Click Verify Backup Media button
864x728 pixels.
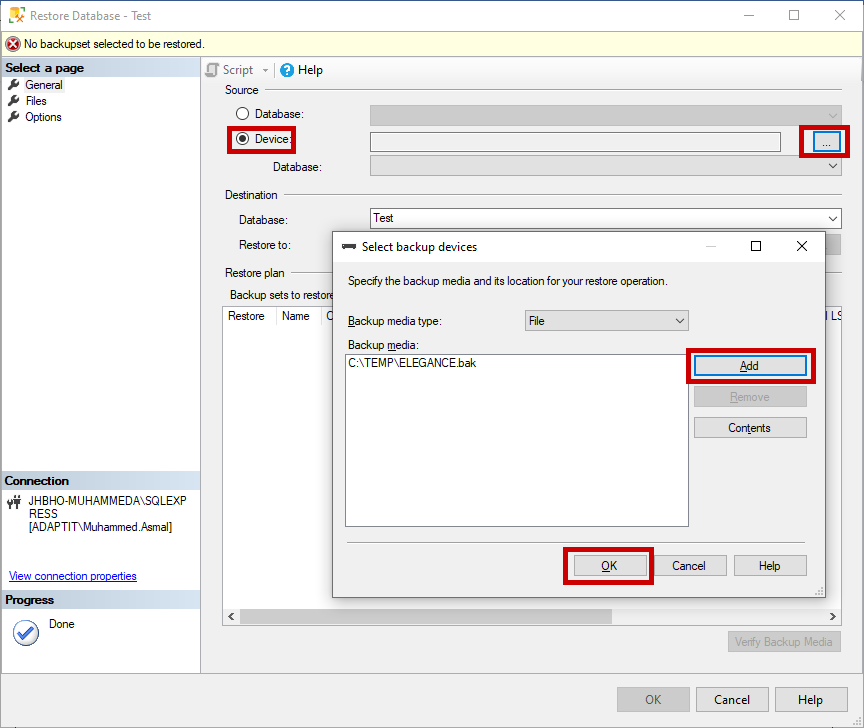[x=784, y=641]
